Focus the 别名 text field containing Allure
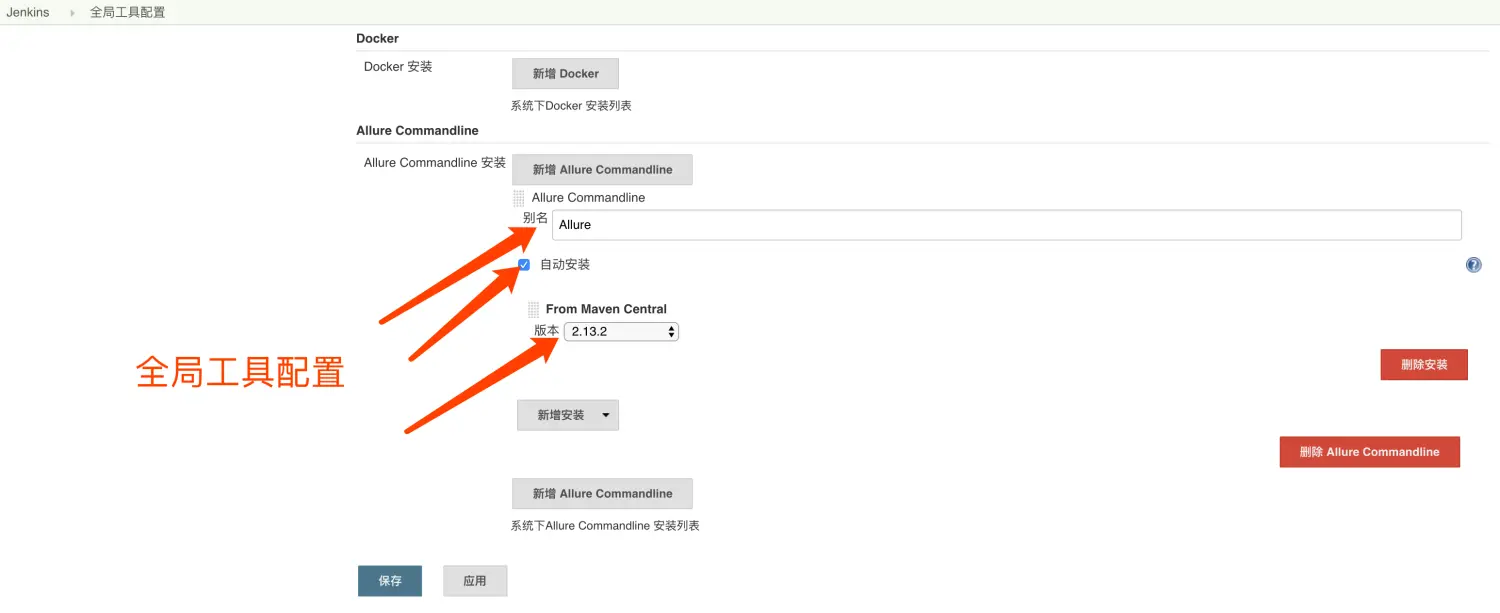The image size is (1500, 613). (x=1006, y=225)
